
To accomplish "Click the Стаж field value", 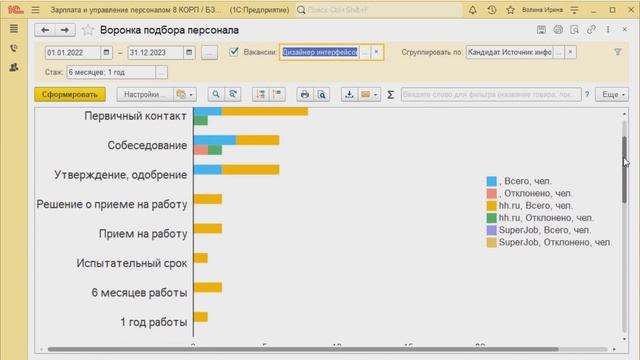I will click(111, 72).
